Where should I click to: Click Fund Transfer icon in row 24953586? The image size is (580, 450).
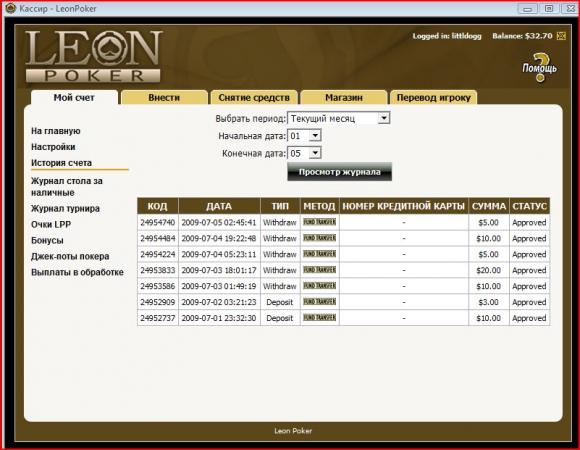tap(319, 285)
